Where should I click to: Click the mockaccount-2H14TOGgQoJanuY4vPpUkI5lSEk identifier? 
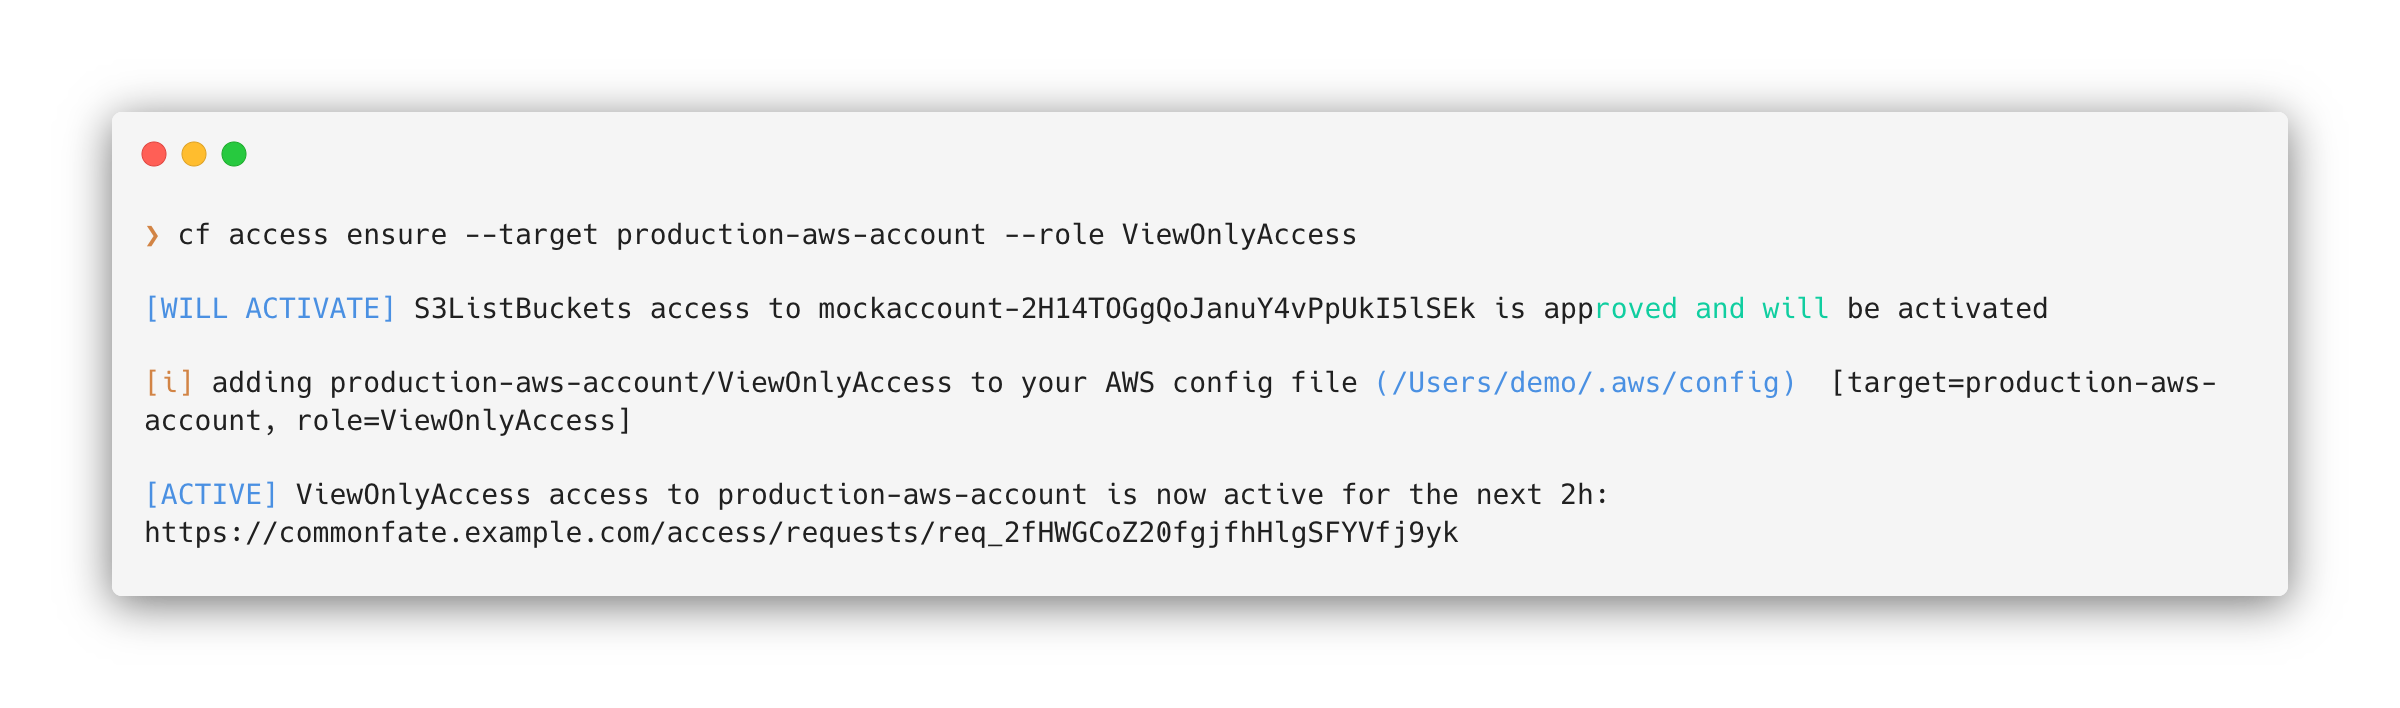1147,309
